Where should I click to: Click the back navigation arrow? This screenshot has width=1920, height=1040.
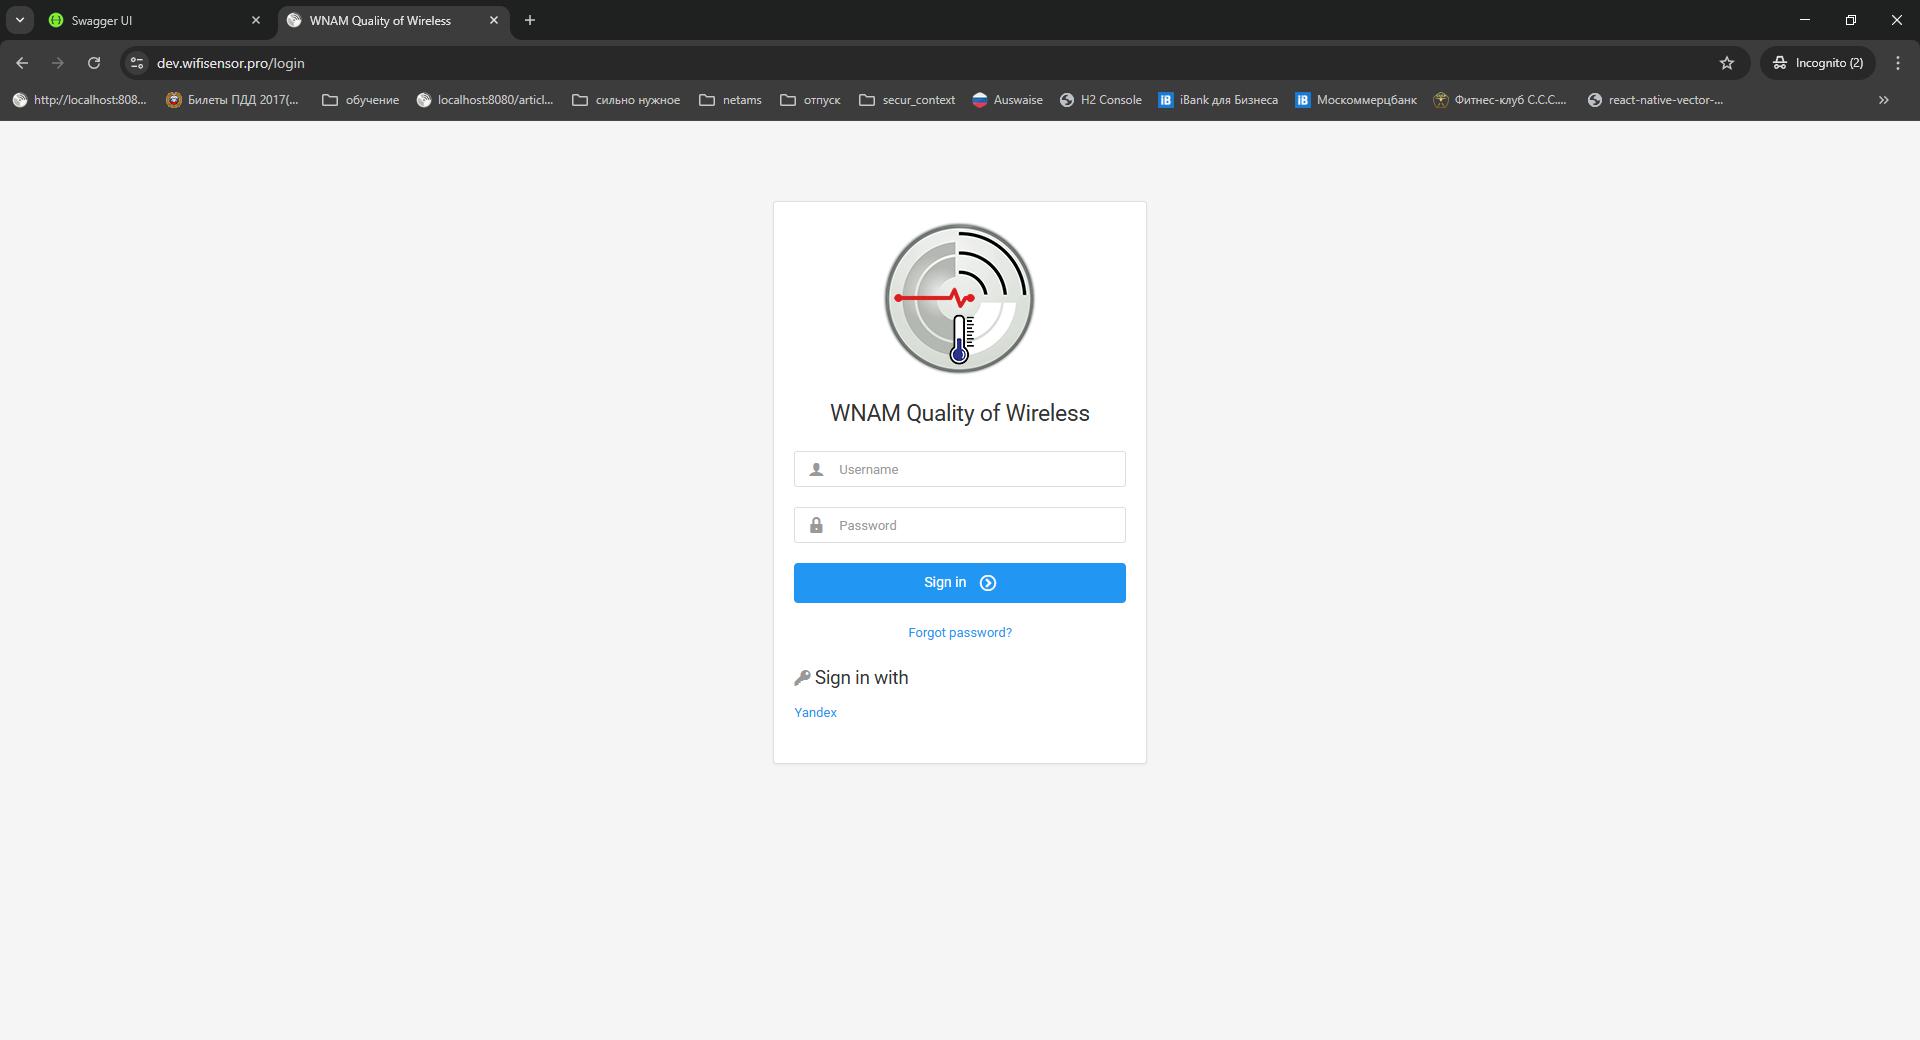(22, 63)
